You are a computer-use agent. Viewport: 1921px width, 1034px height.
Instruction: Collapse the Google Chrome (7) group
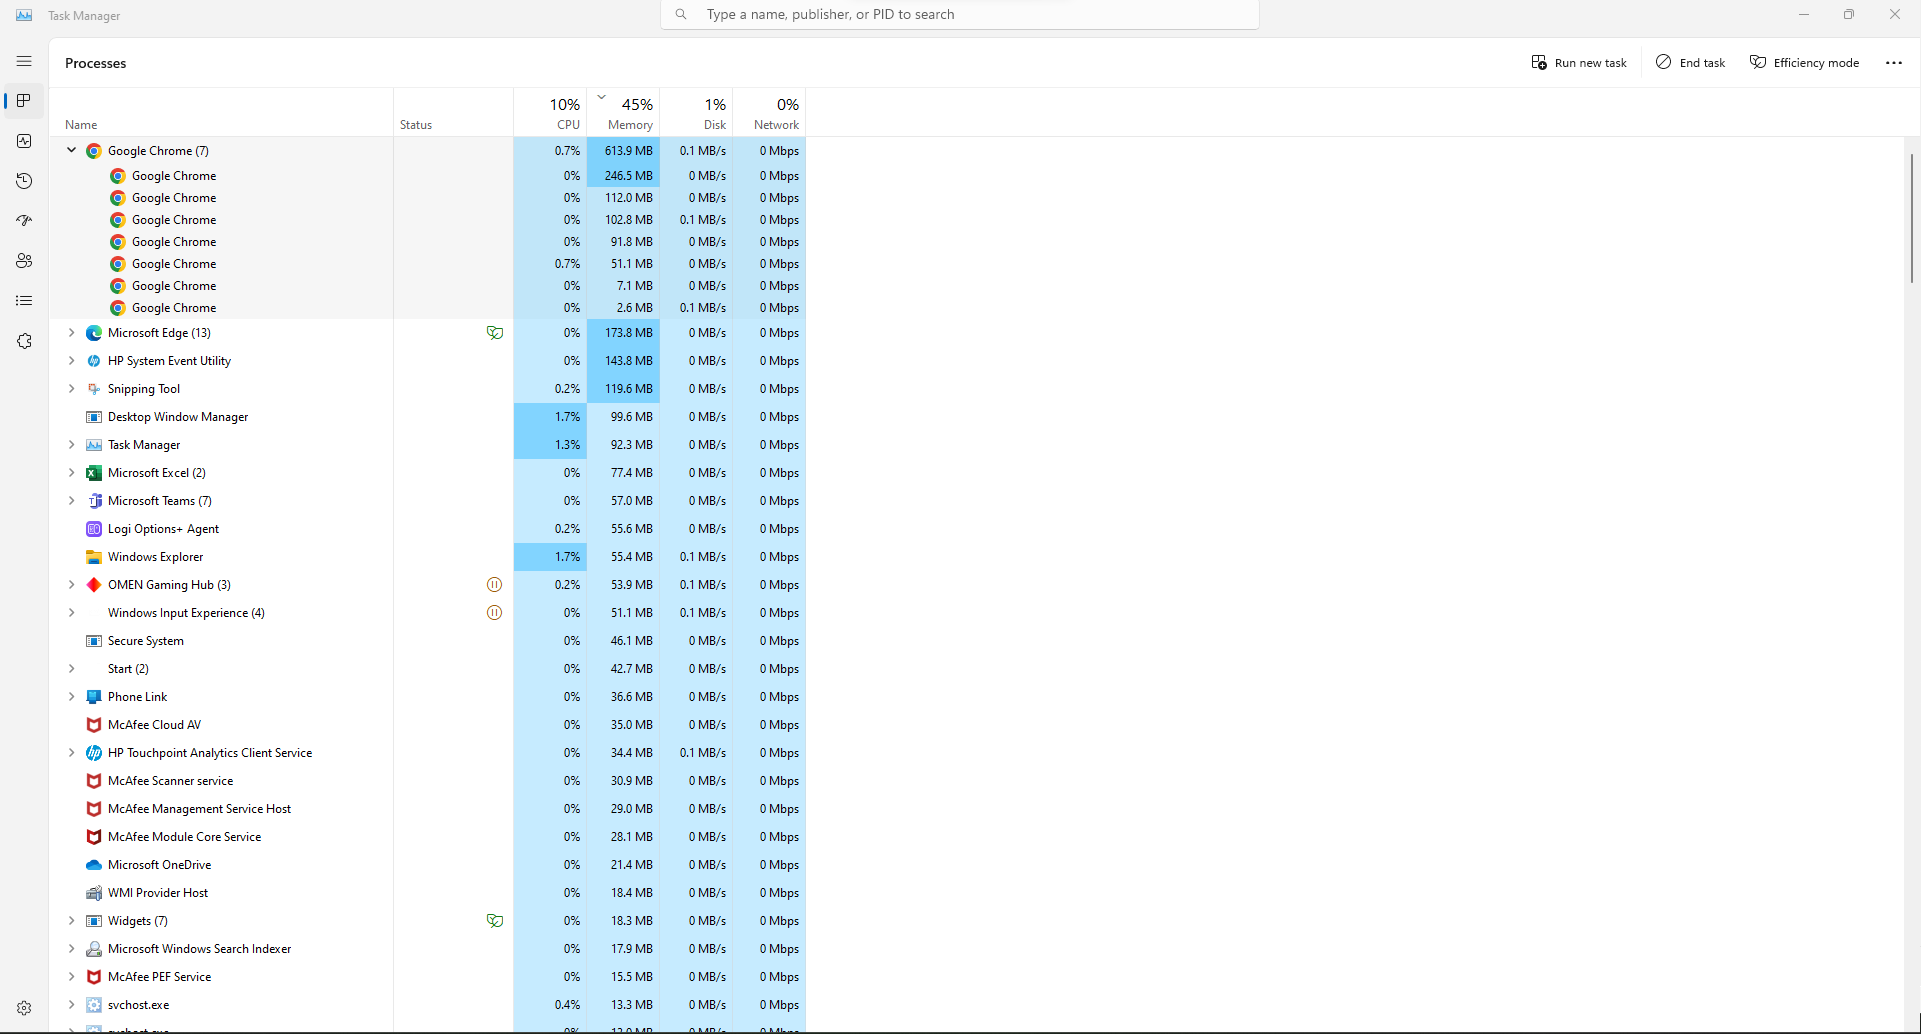tap(71, 151)
